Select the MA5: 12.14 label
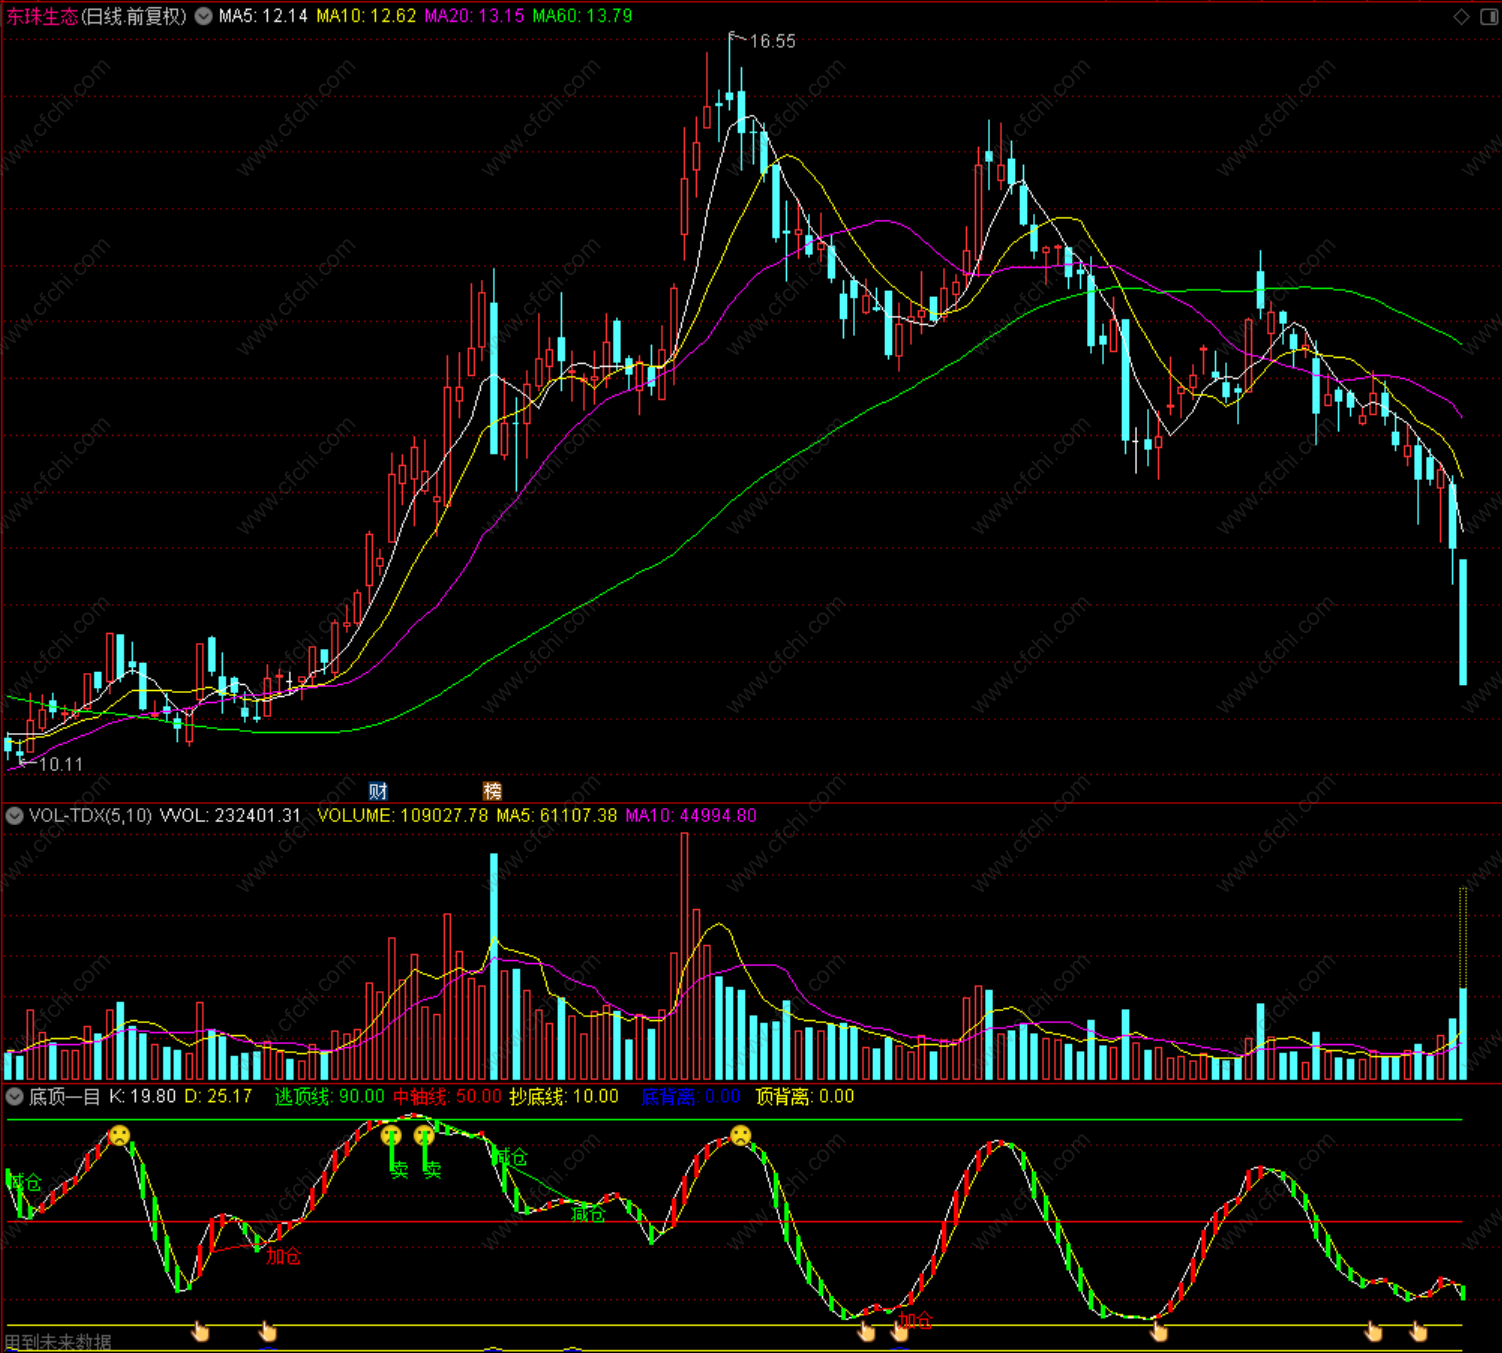Screen dimensions: 1502x1353 (263, 16)
